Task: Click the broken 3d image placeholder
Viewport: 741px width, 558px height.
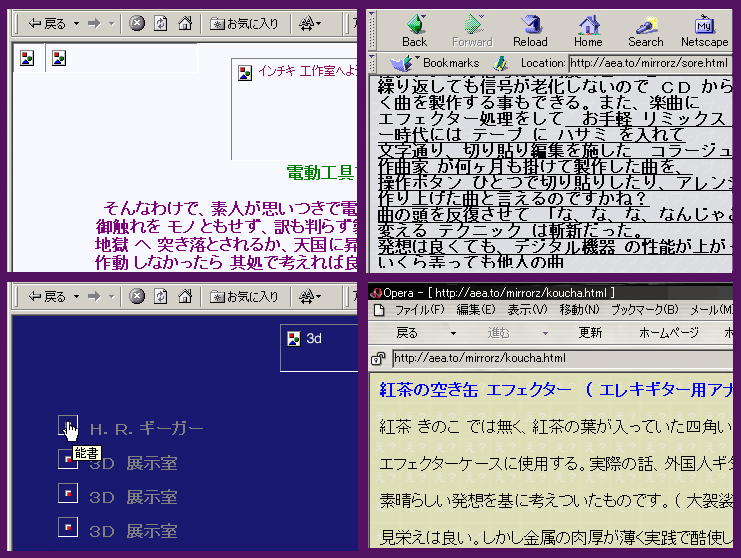Action: pyautogui.click(x=293, y=339)
